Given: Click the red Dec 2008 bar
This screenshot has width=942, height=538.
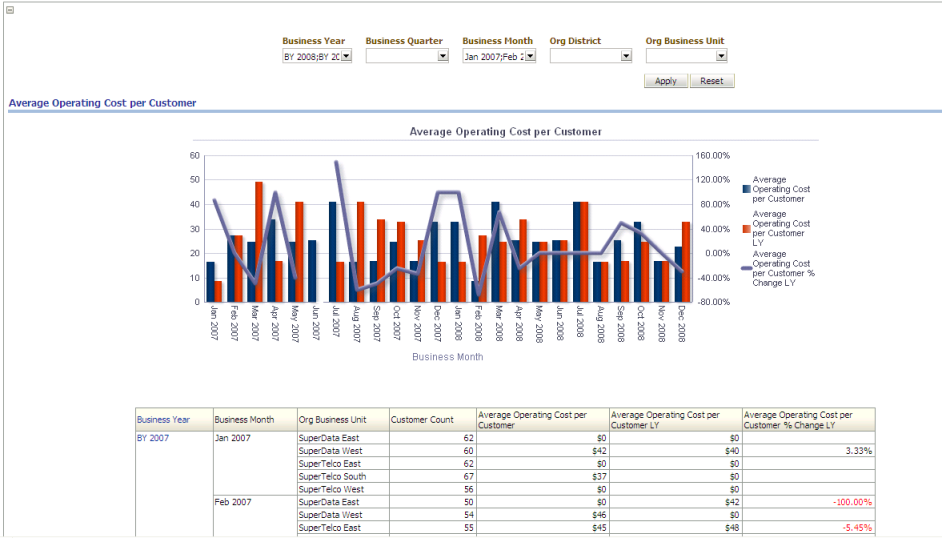Looking at the screenshot, I should (686, 262).
